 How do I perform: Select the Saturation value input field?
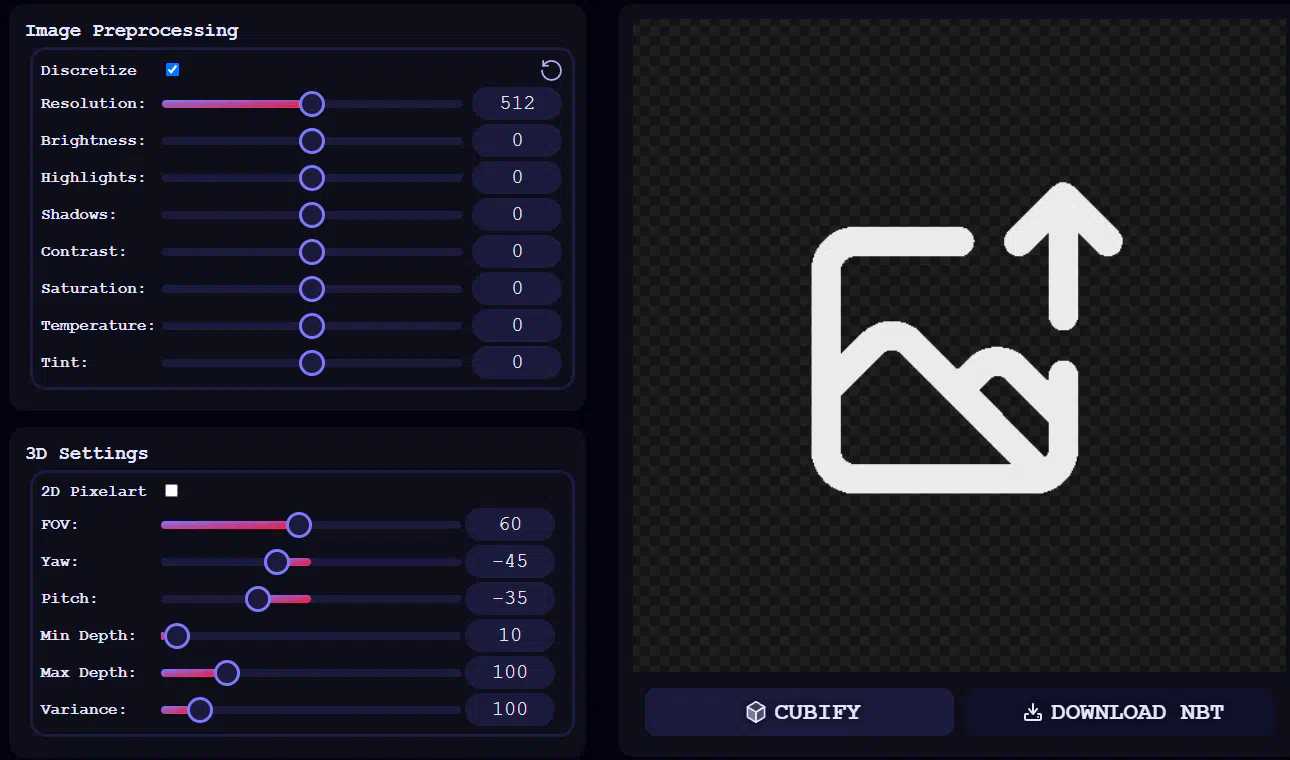tap(517, 288)
